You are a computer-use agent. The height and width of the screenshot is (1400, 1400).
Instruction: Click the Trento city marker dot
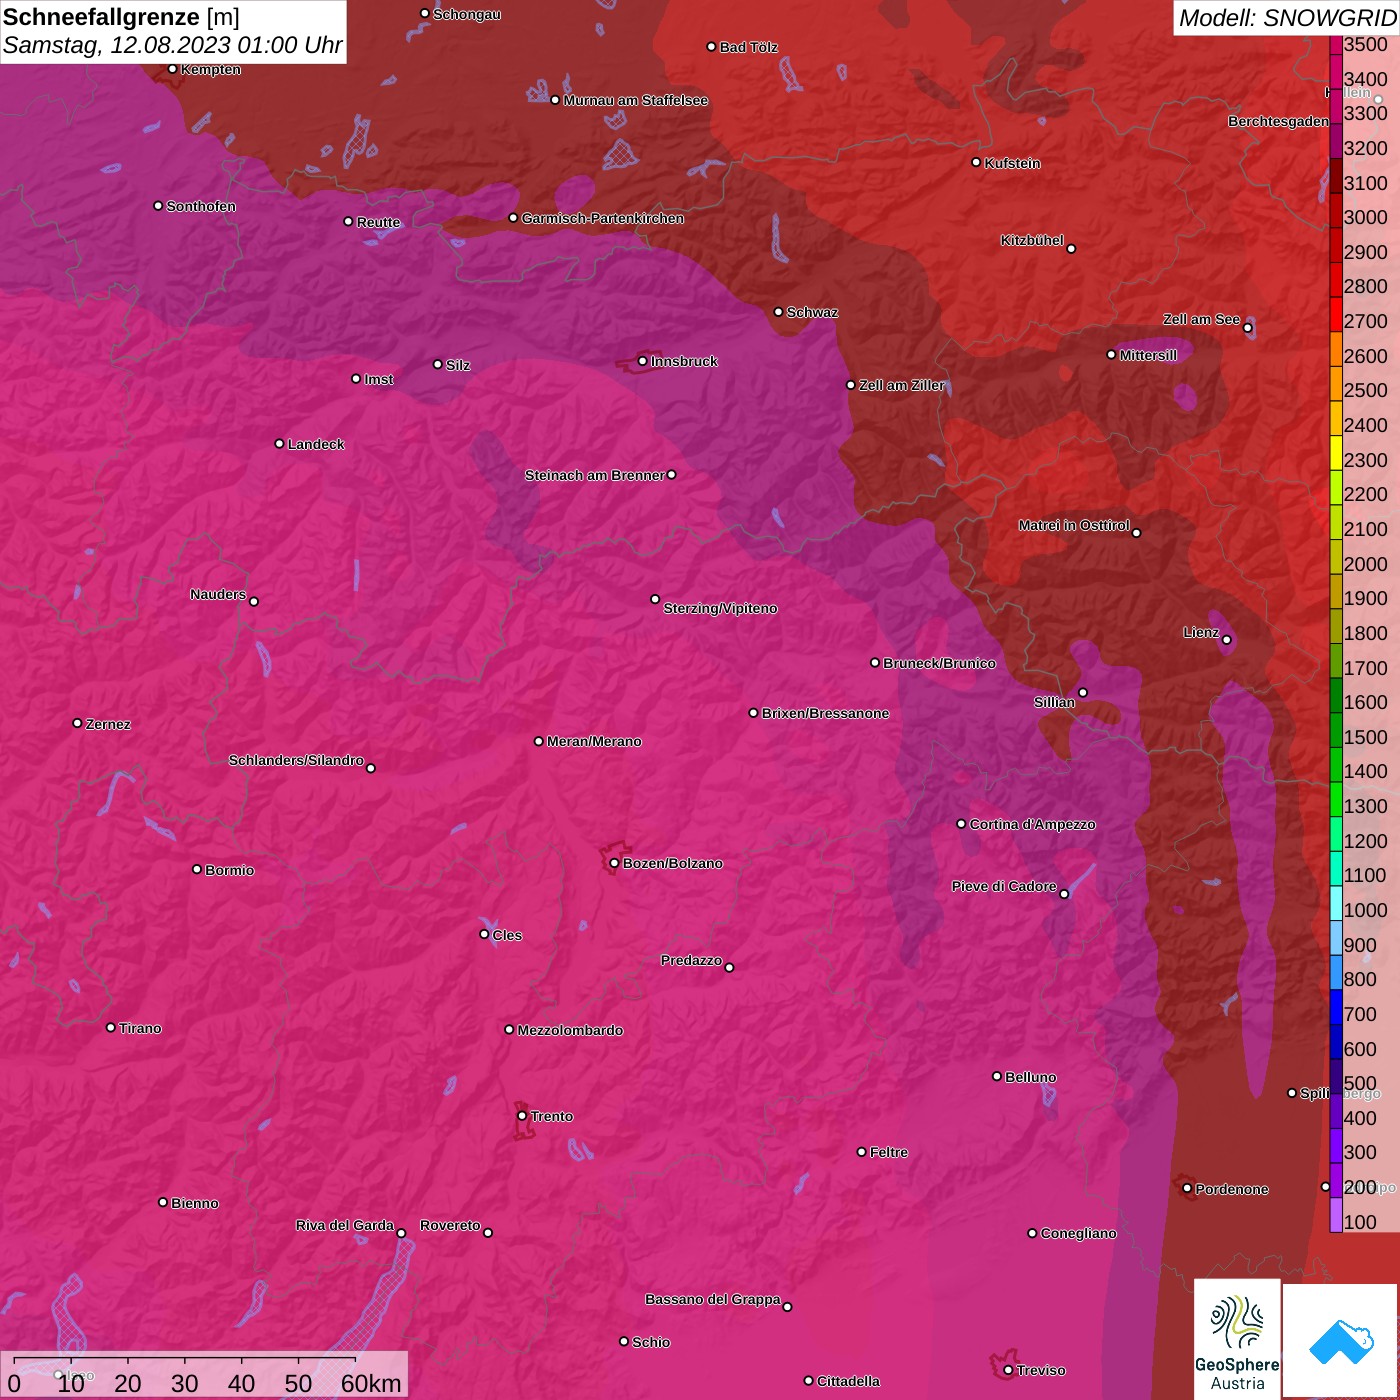(x=522, y=1116)
